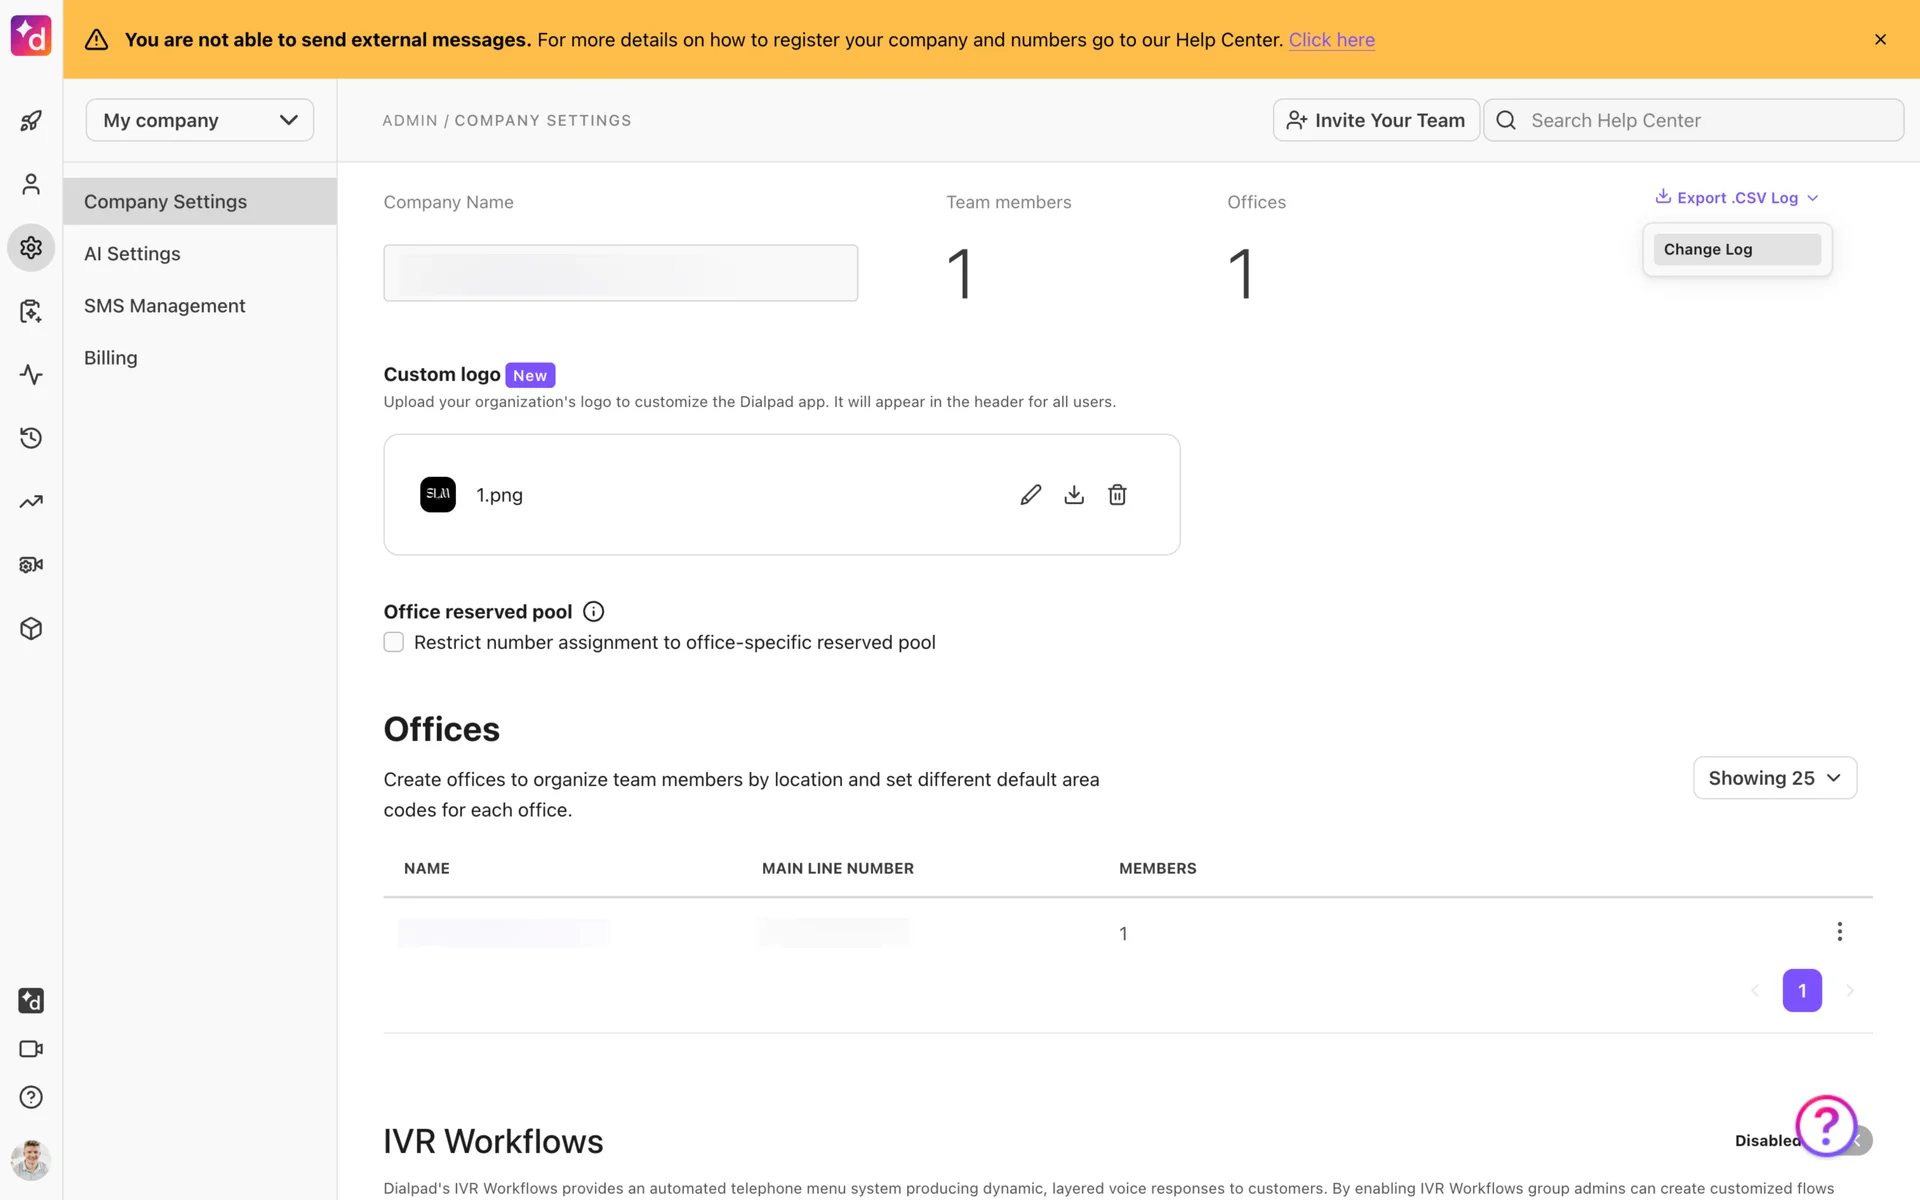The width and height of the screenshot is (1920, 1200).
Task: Open the Showing 25 dropdown
Action: pos(1774,778)
